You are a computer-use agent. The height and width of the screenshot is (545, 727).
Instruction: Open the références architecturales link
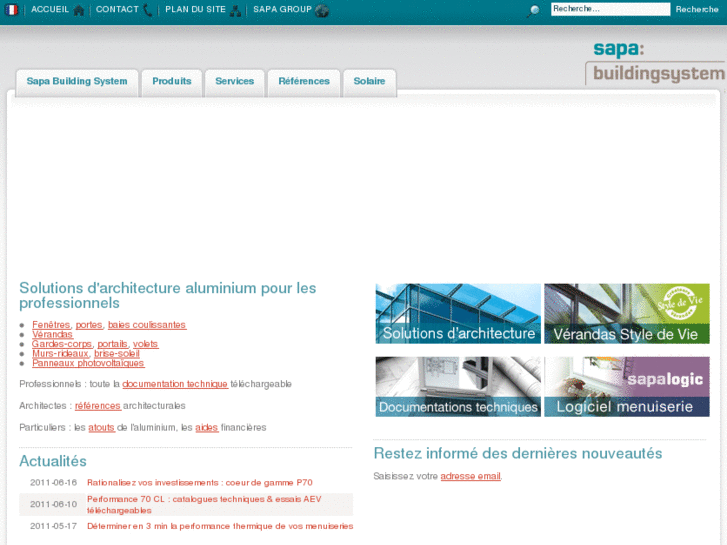pos(98,406)
